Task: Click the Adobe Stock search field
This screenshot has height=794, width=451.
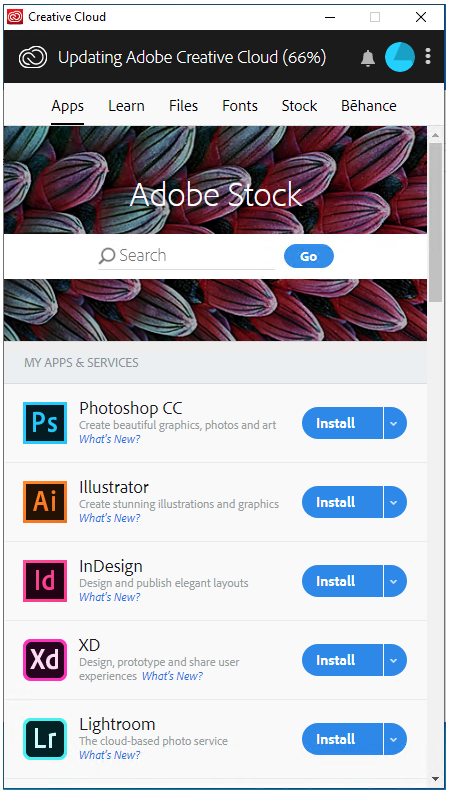Action: (x=186, y=256)
